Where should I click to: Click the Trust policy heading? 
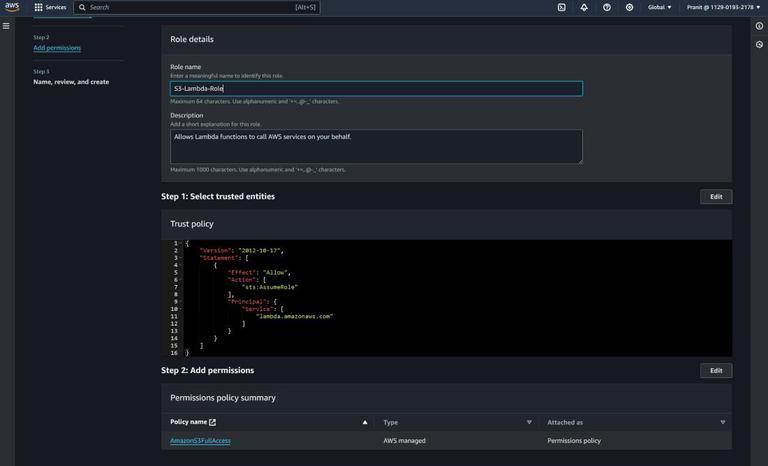click(x=192, y=224)
